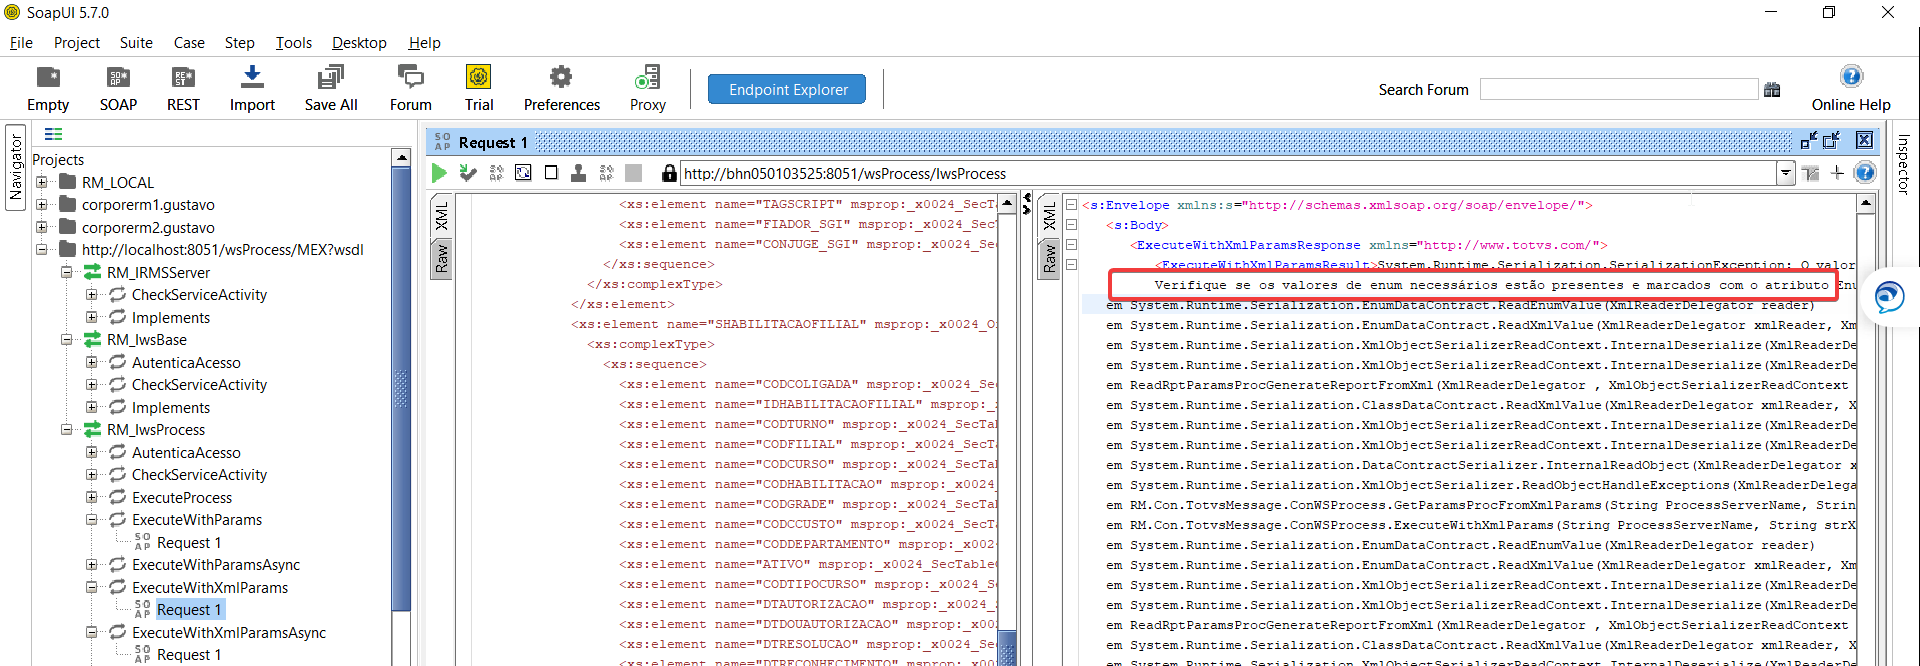Viewport: 1920px width, 666px height.
Task: Open the Suite menu
Action: point(136,42)
